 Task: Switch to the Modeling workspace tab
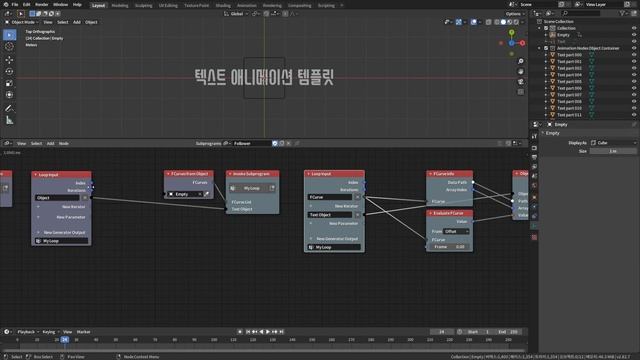pyautogui.click(x=120, y=5)
